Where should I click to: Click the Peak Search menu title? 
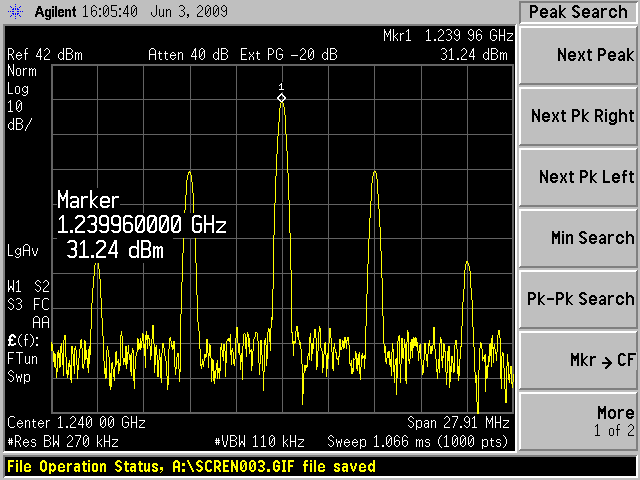578,12
